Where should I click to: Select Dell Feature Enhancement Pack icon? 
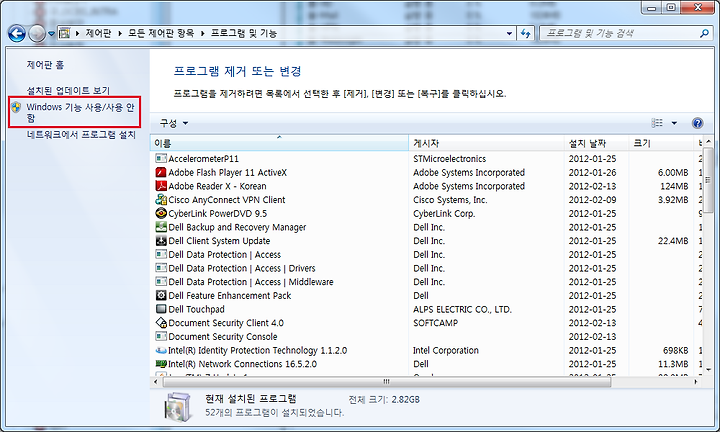pyautogui.click(x=161, y=295)
